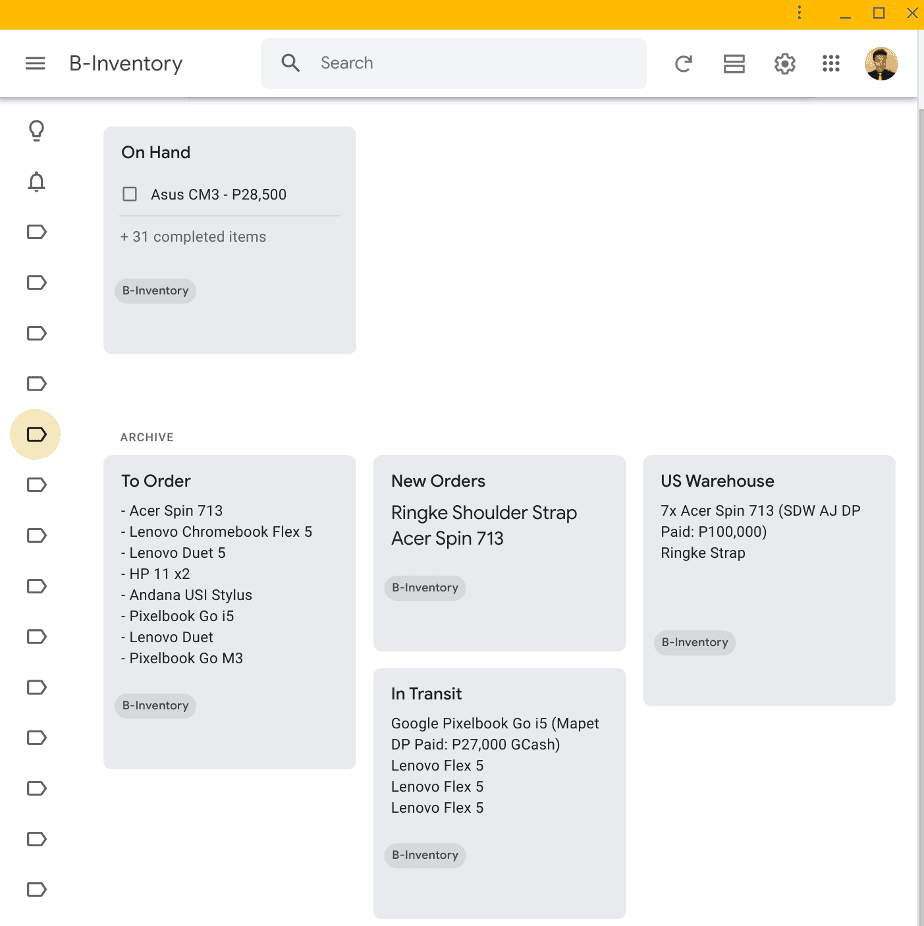Focus the Search input field
This screenshot has height=926, width=924.
tap(453, 63)
